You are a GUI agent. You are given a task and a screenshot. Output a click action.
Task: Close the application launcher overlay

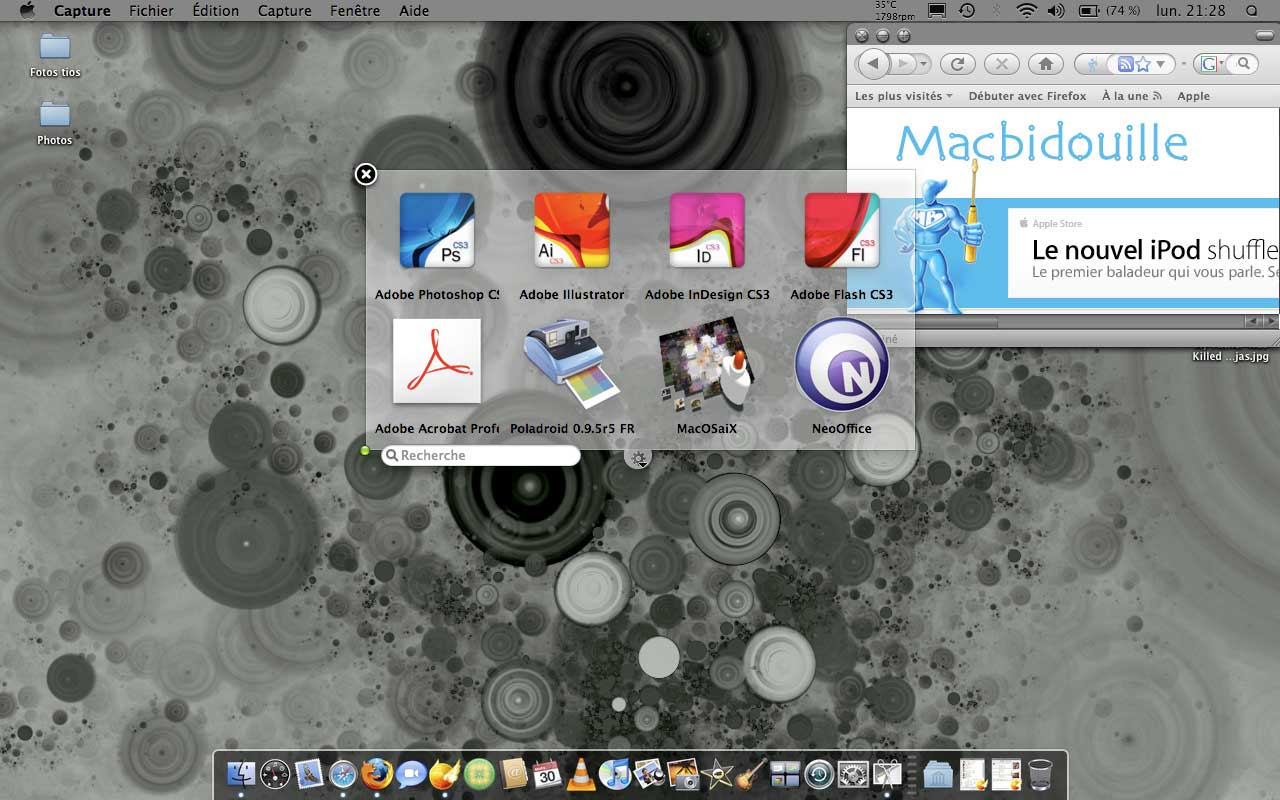click(366, 174)
